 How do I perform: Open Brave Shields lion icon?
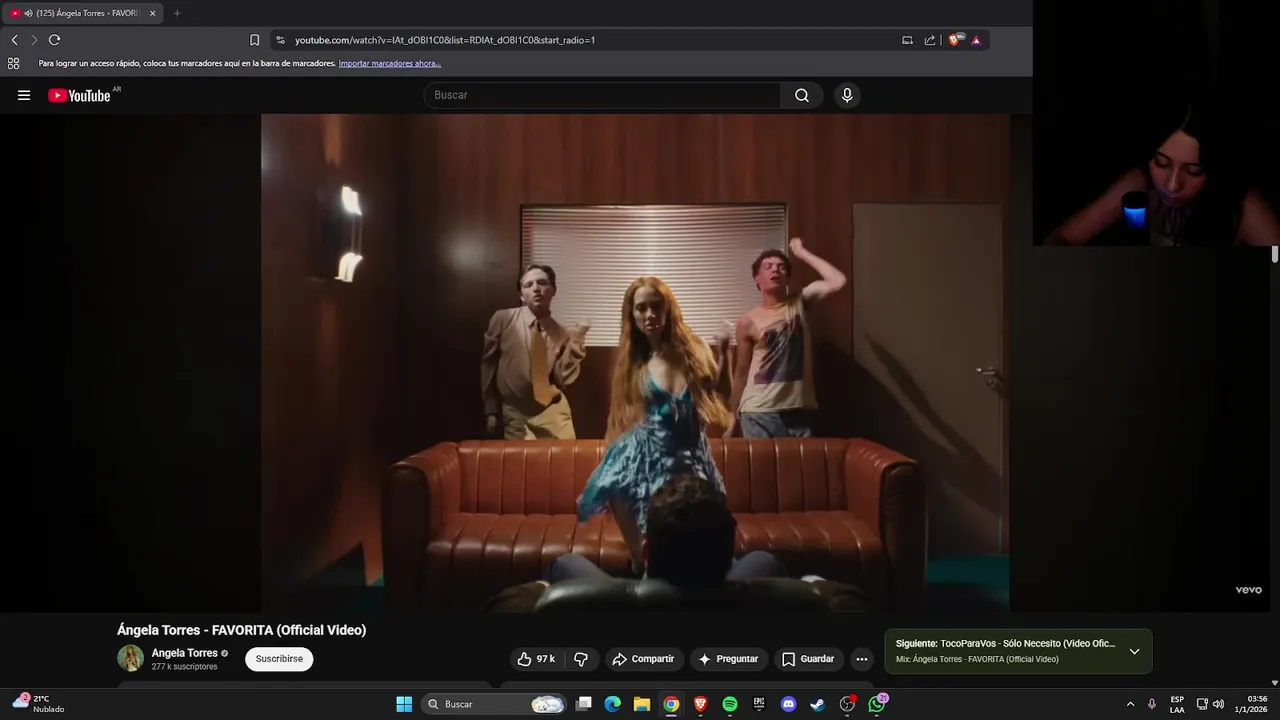pyautogui.click(x=954, y=40)
